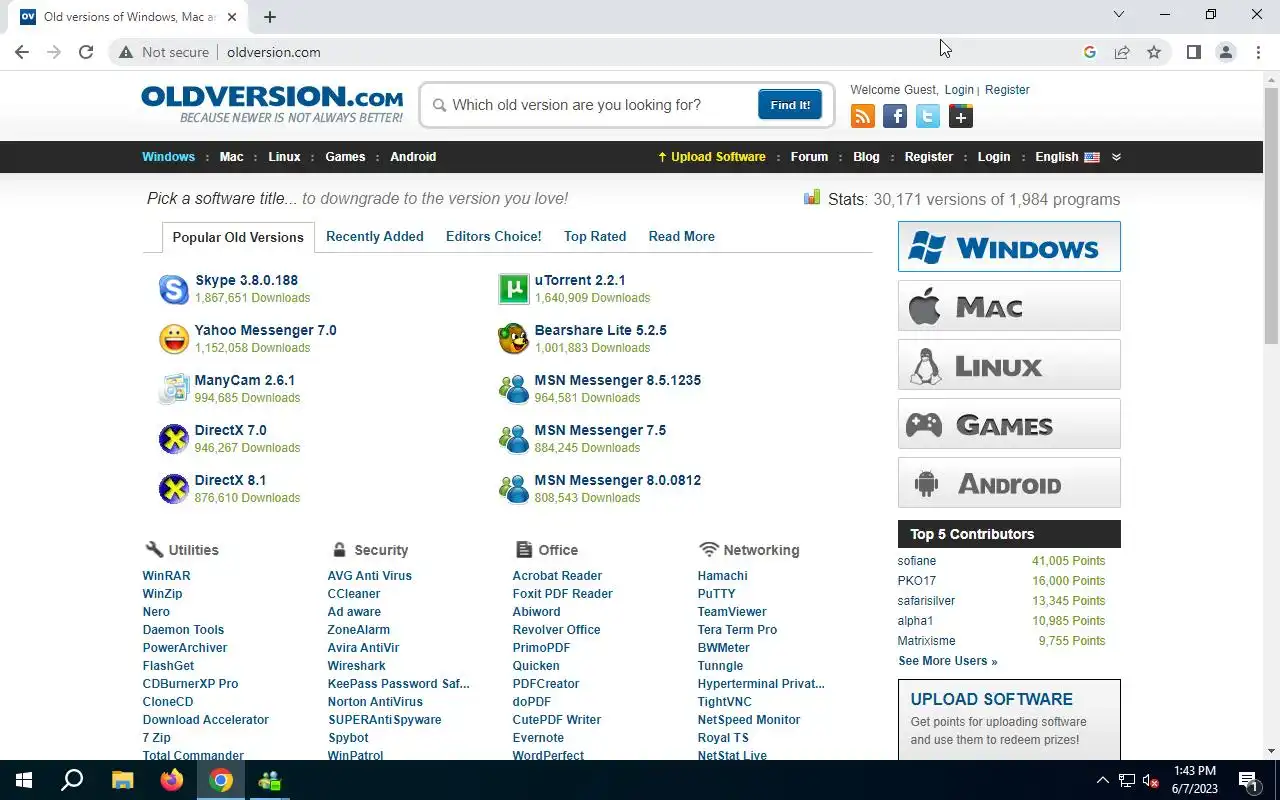Click the MSN Messenger 8.0.0812 icon

[513, 489]
